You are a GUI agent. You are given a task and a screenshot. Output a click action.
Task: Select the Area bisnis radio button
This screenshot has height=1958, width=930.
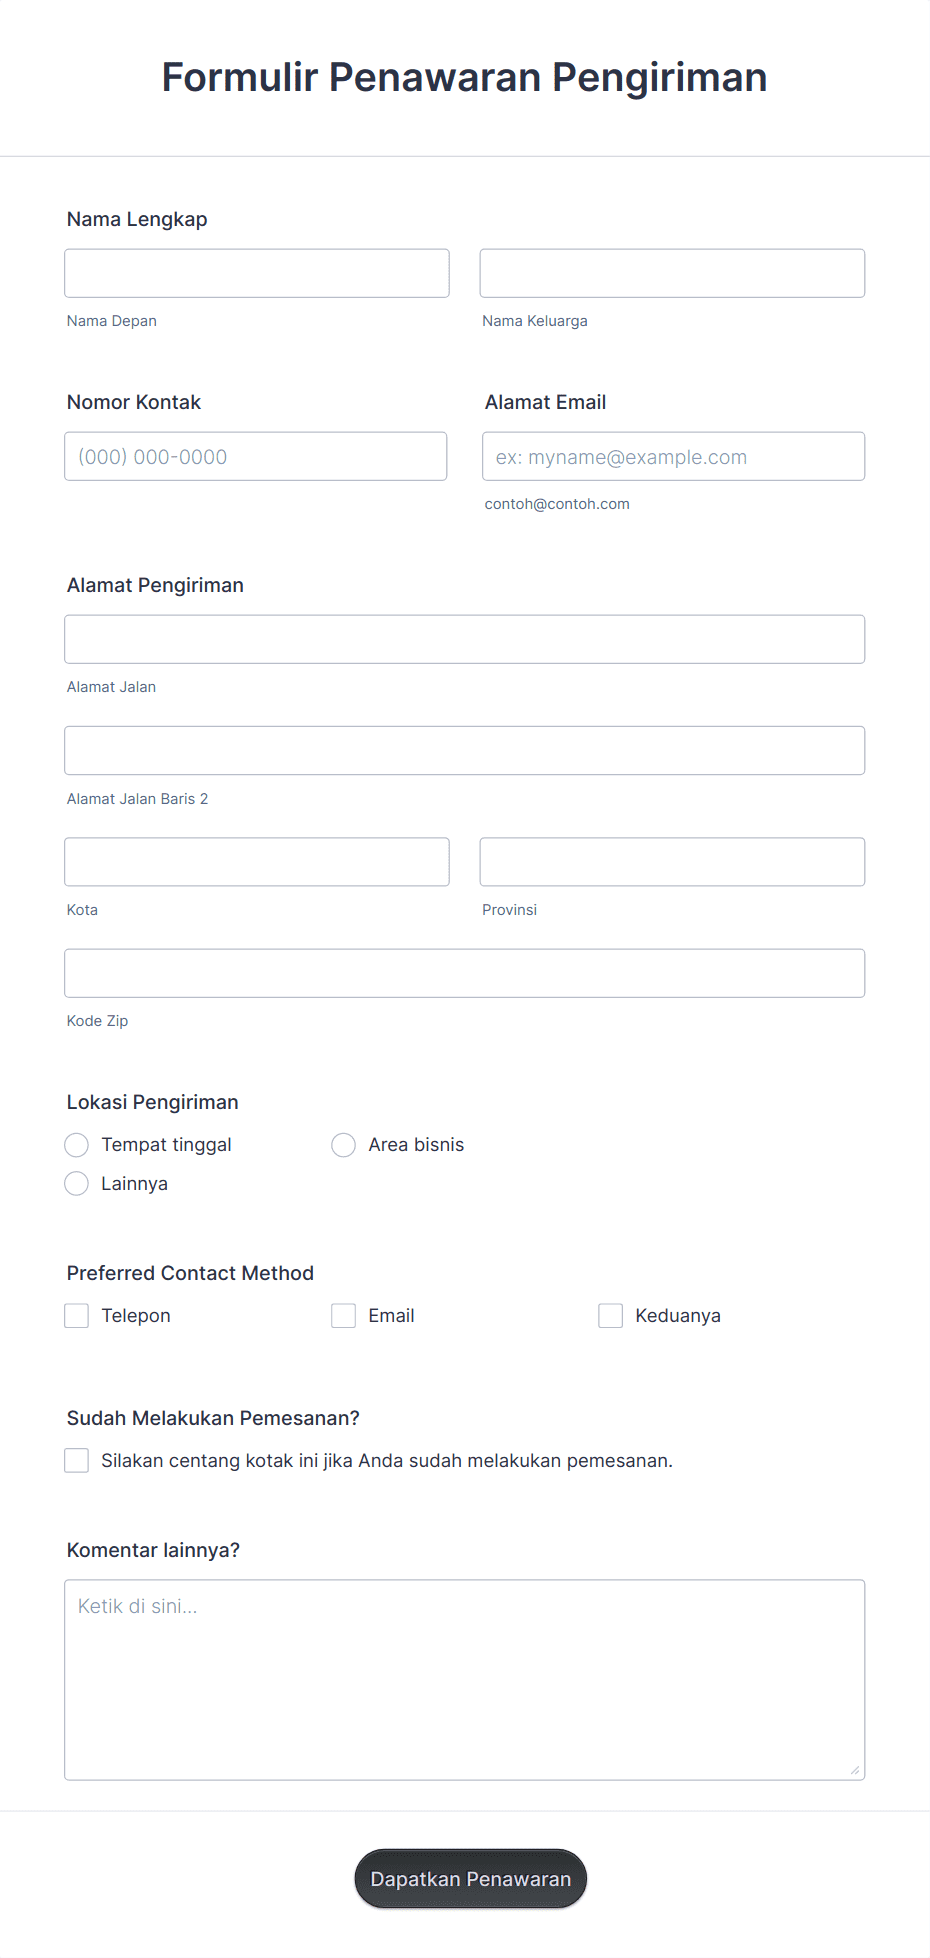pyautogui.click(x=343, y=1144)
